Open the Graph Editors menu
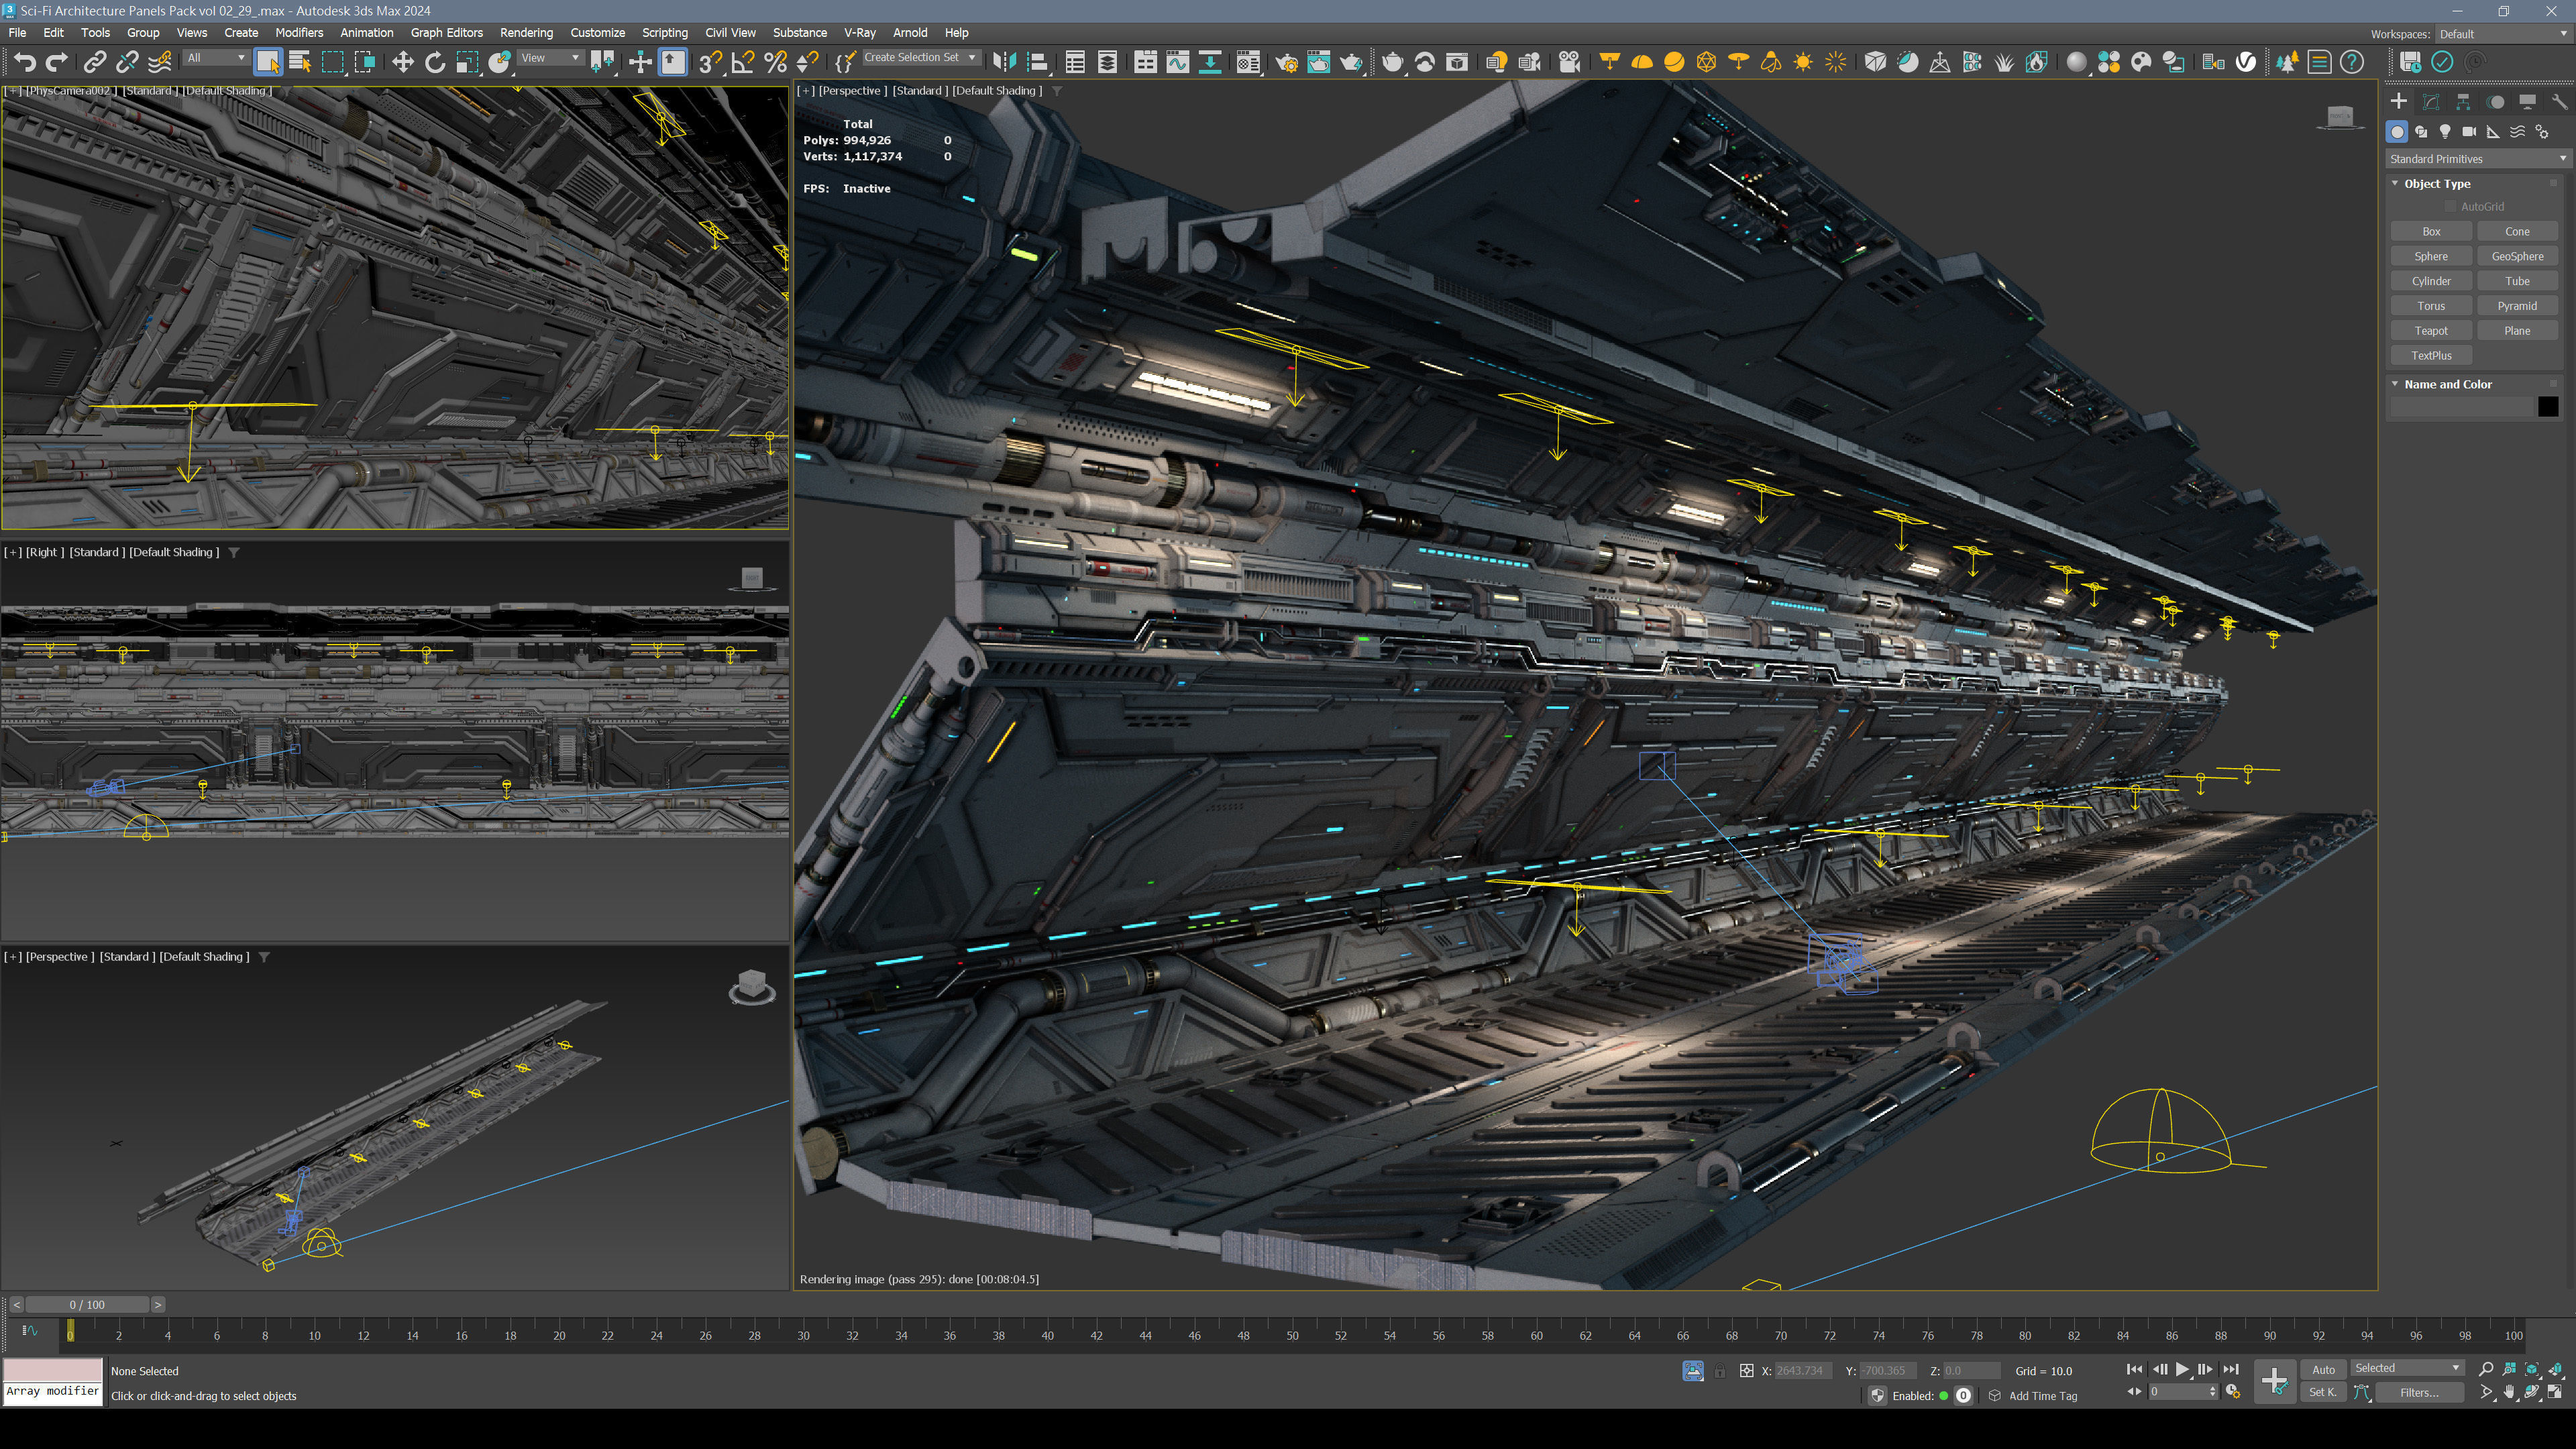This screenshot has width=2576, height=1449. tap(446, 33)
